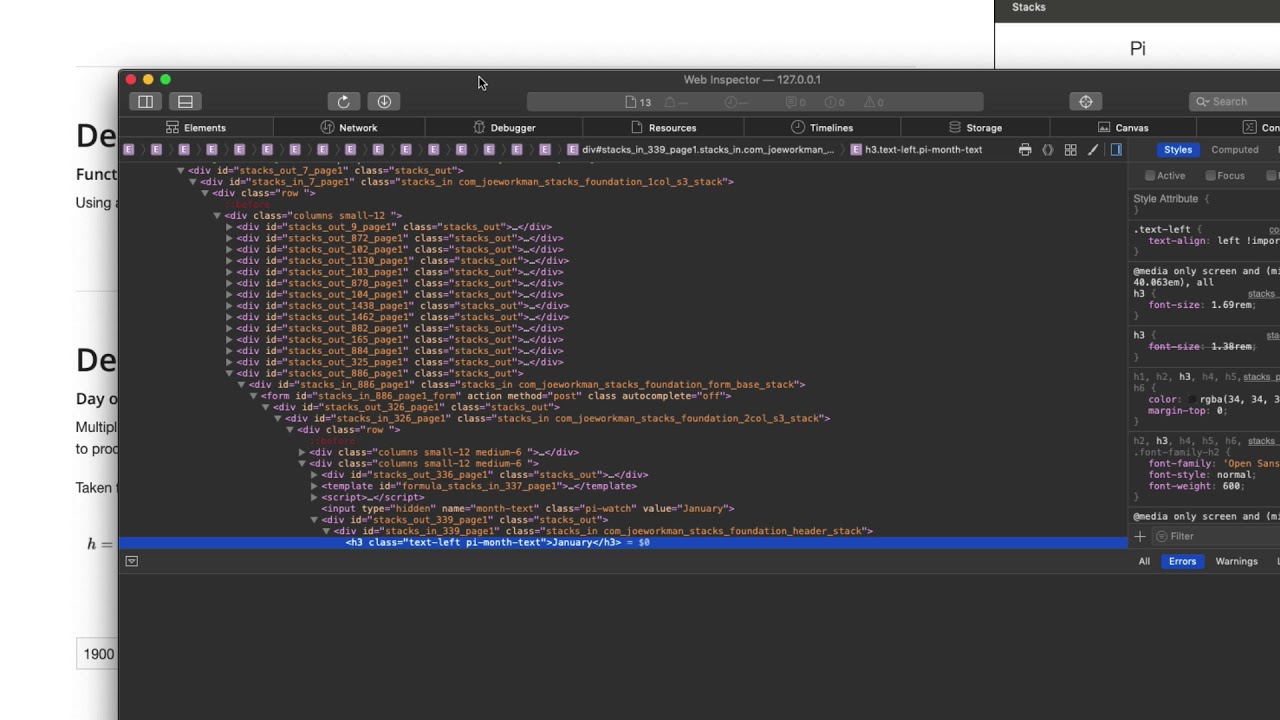This screenshot has width=1280, height=720.
Task: Show All console messages
Action: click(1144, 561)
